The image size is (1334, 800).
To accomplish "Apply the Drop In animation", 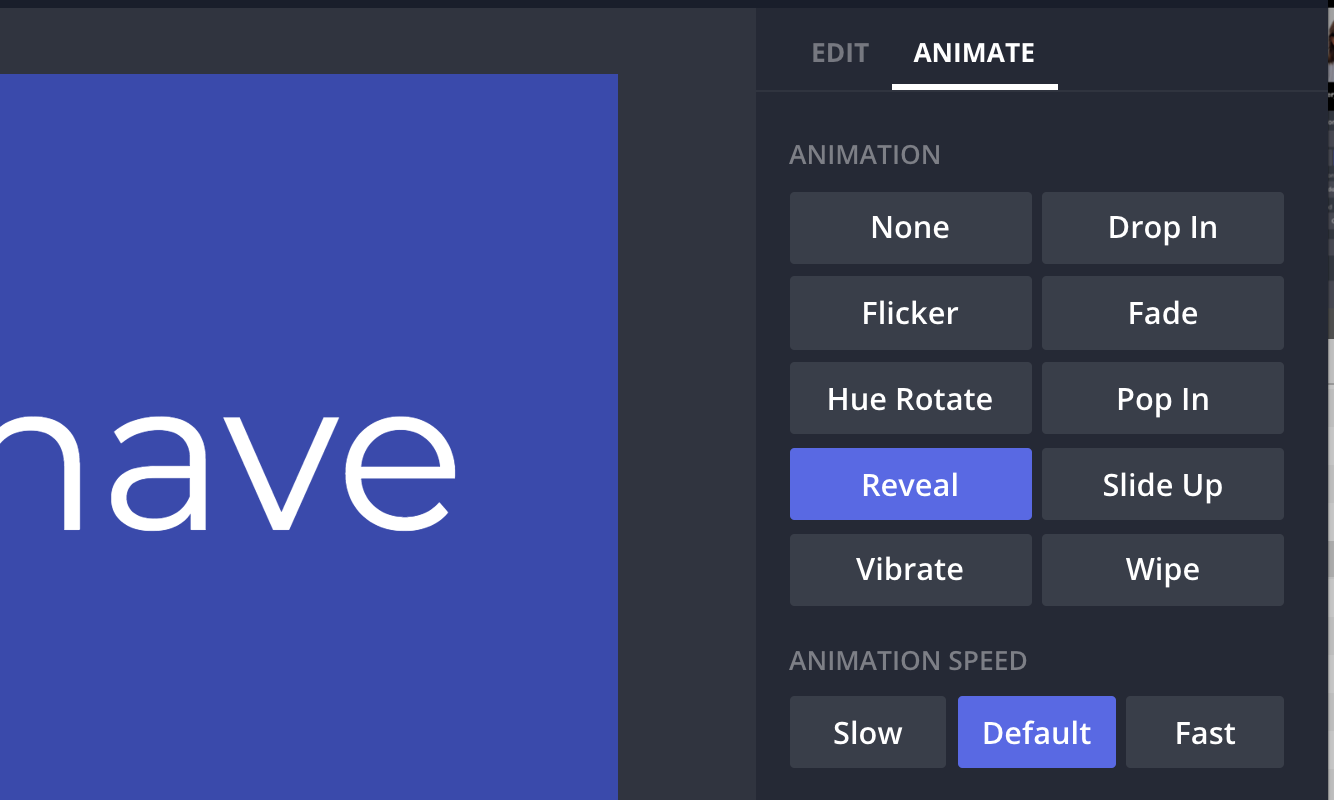I will coord(1162,228).
